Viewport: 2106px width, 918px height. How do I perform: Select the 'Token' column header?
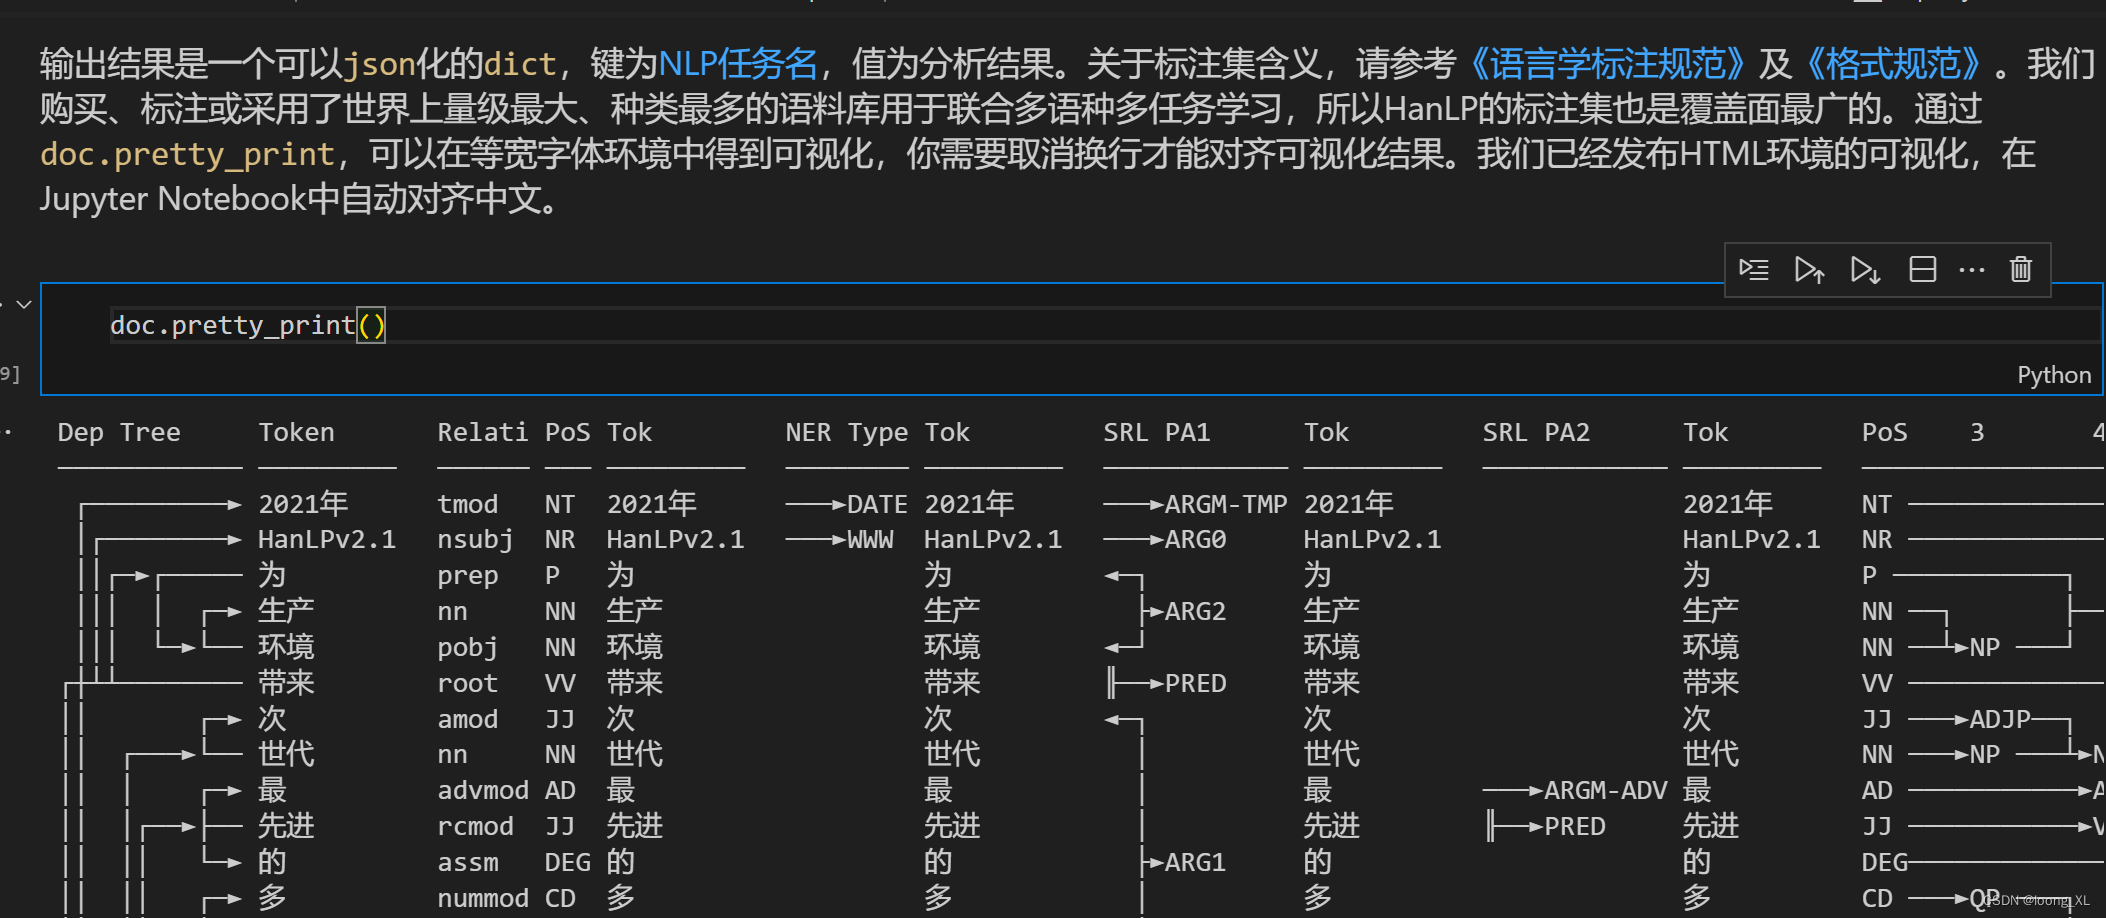coord(297,432)
